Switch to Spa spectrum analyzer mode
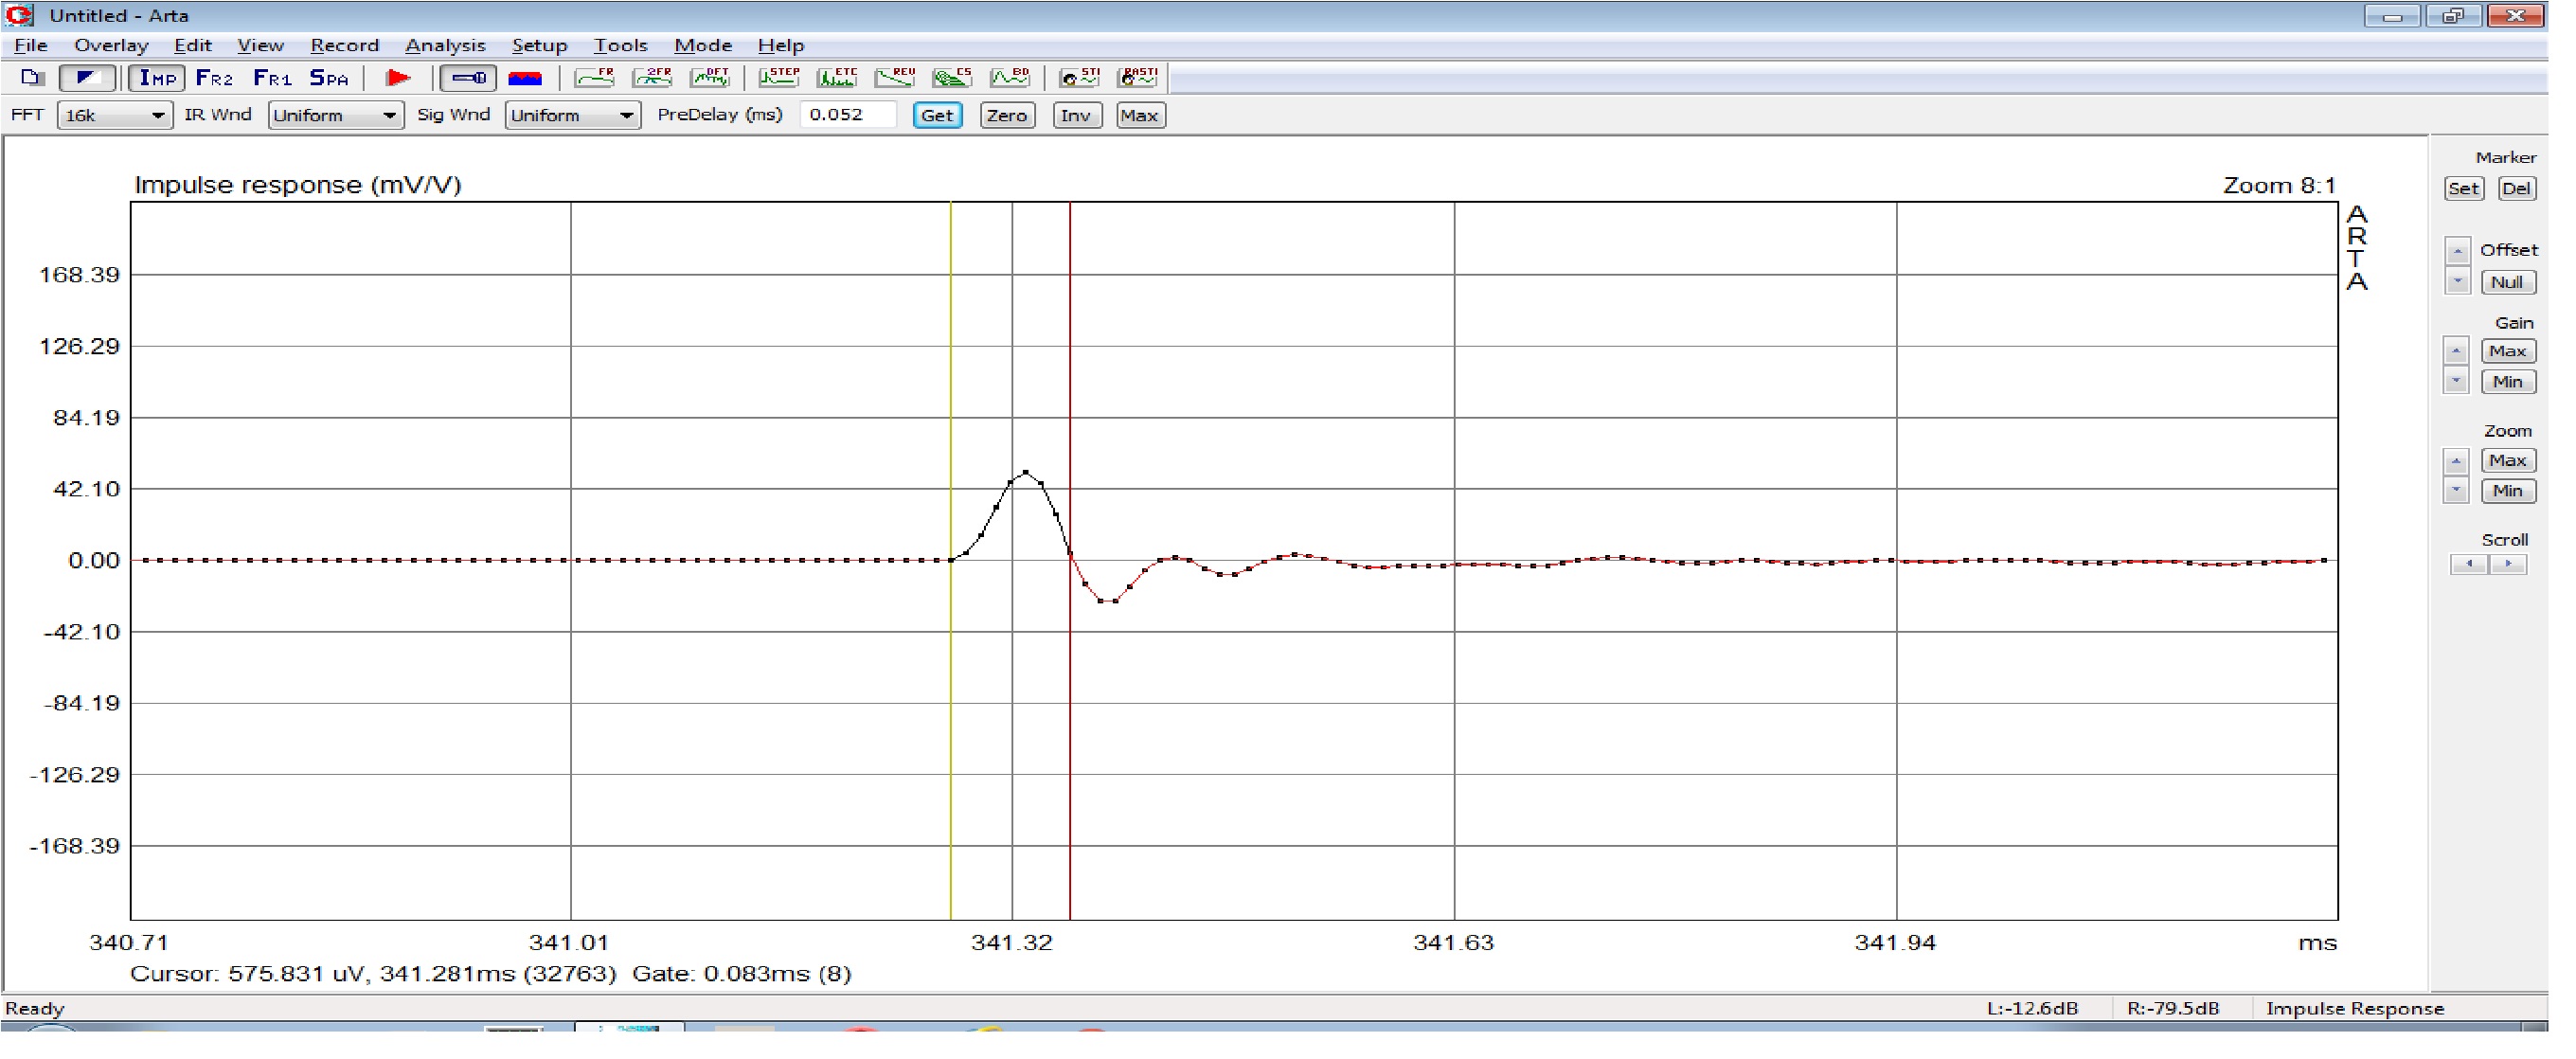The height and width of the screenshot is (1059, 2576). coord(329,78)
